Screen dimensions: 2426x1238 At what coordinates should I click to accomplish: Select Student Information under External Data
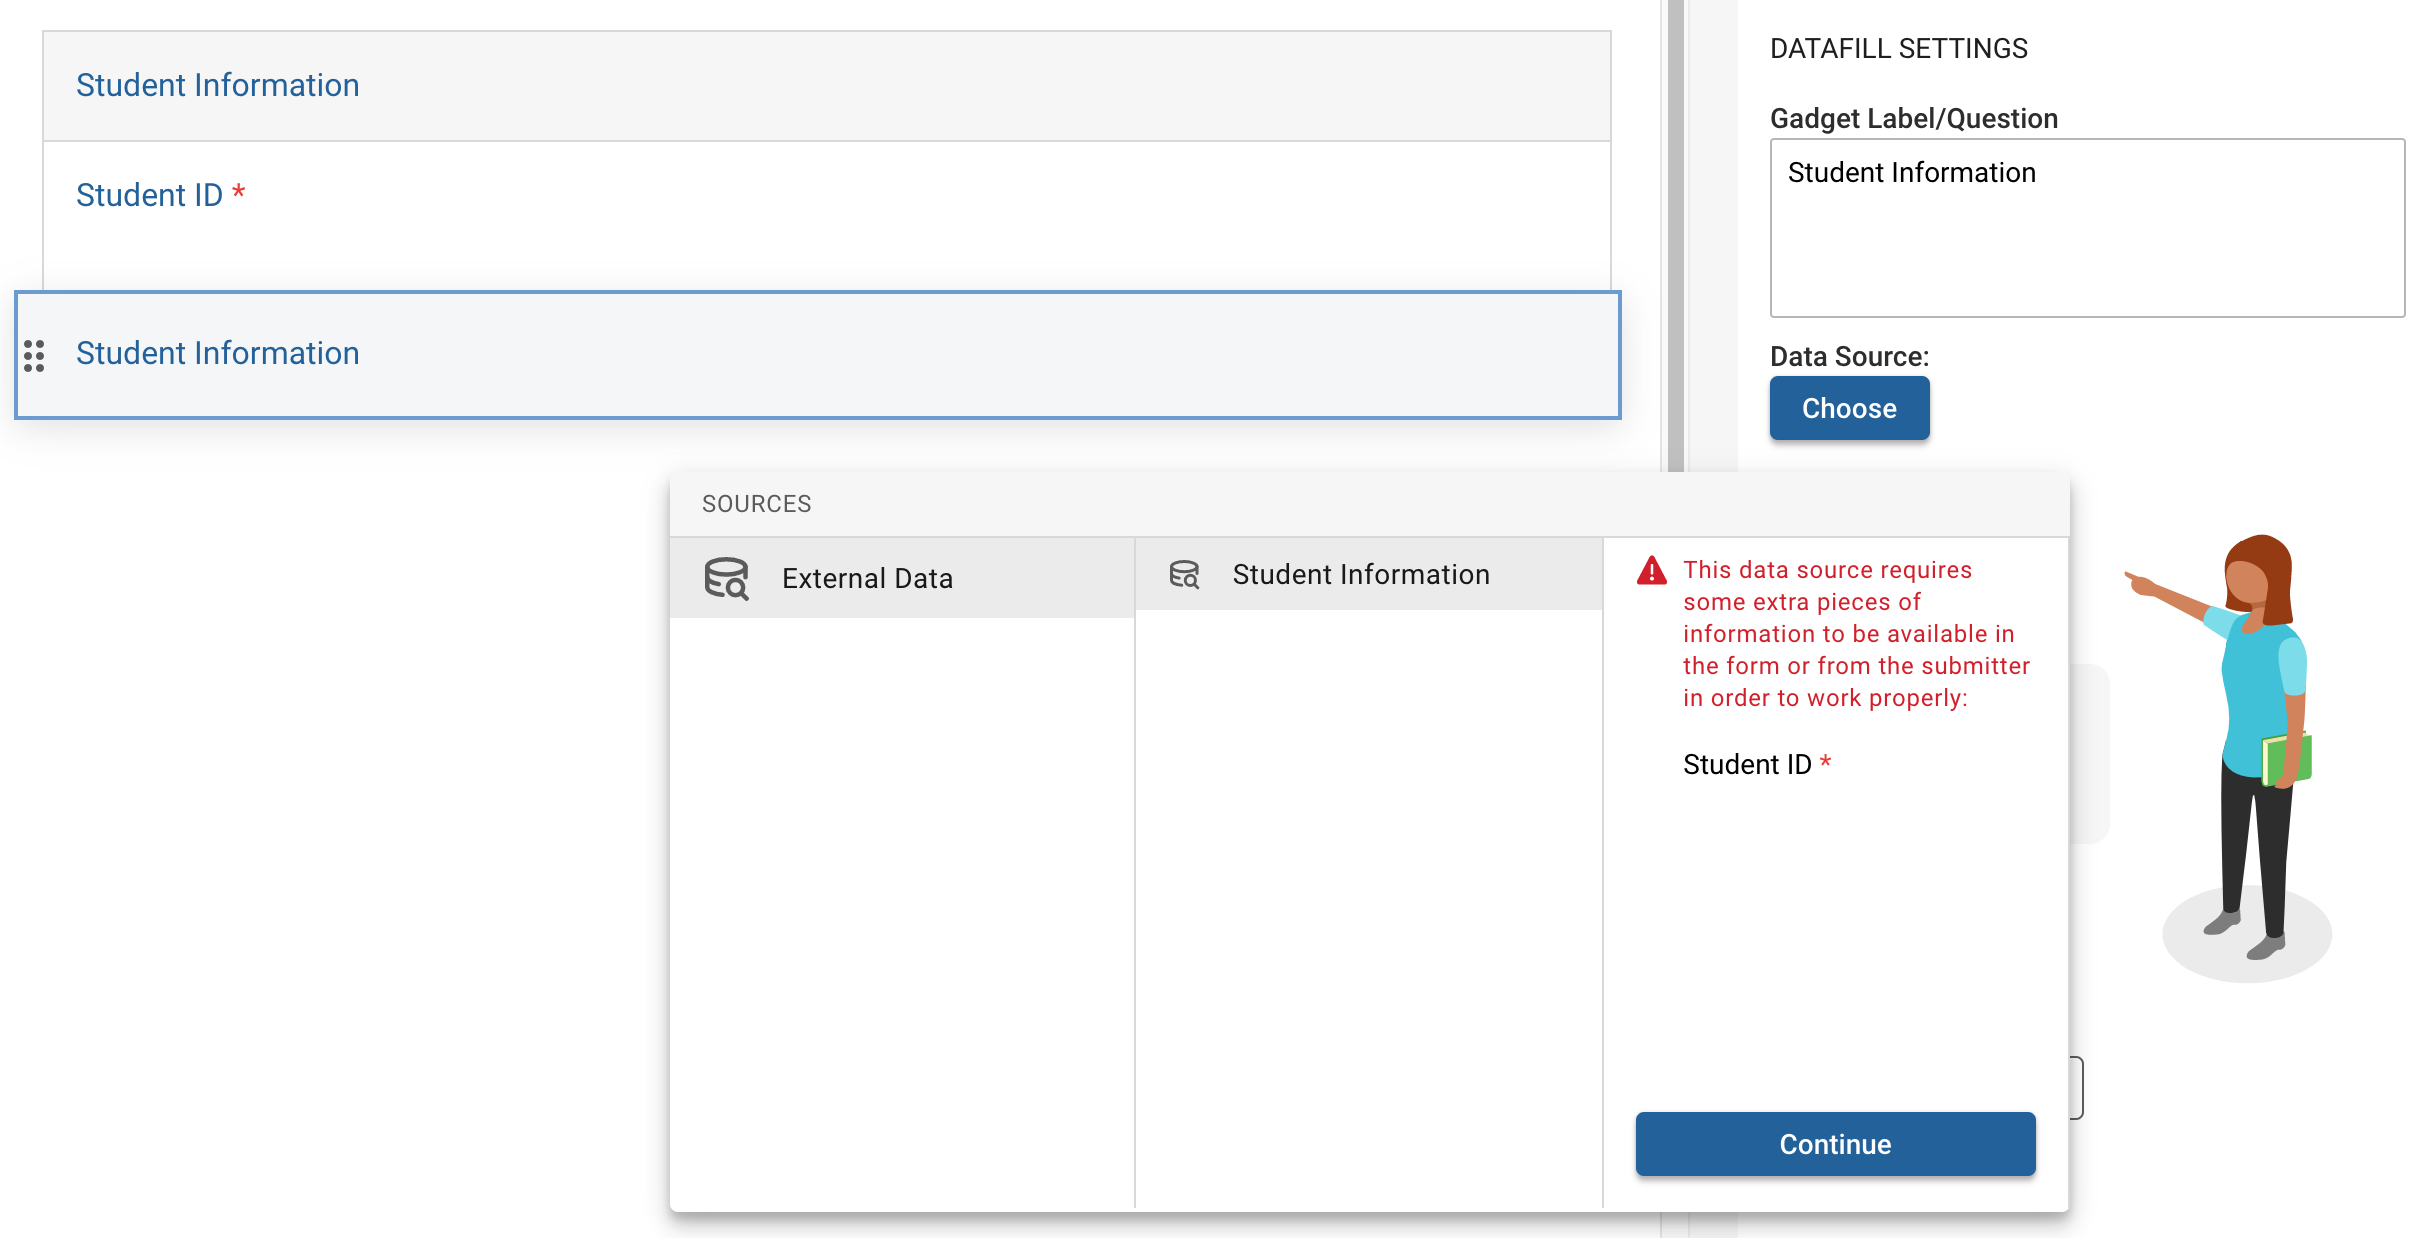click(x=1360, y=574)
